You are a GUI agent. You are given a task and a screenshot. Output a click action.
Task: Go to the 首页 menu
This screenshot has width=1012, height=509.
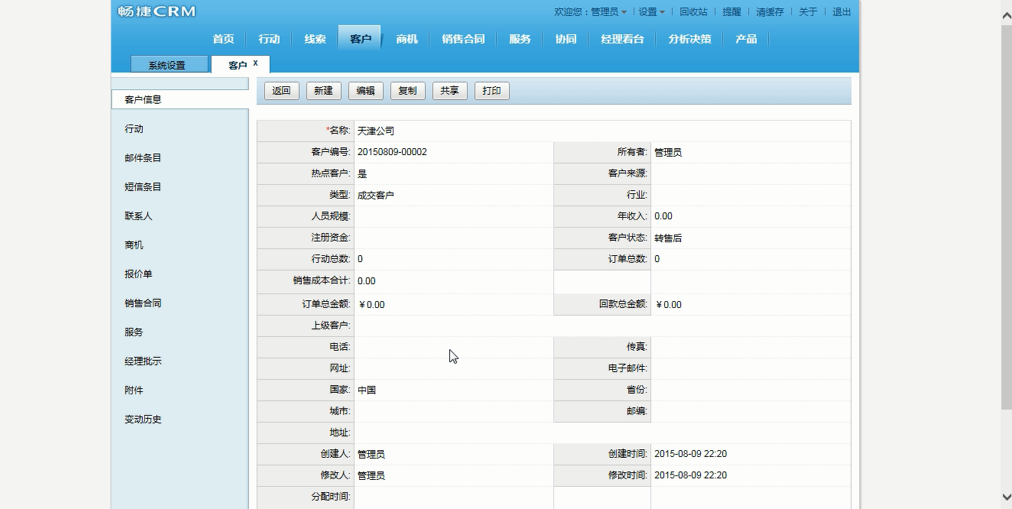pyautogui.click(x=223, y=39)
